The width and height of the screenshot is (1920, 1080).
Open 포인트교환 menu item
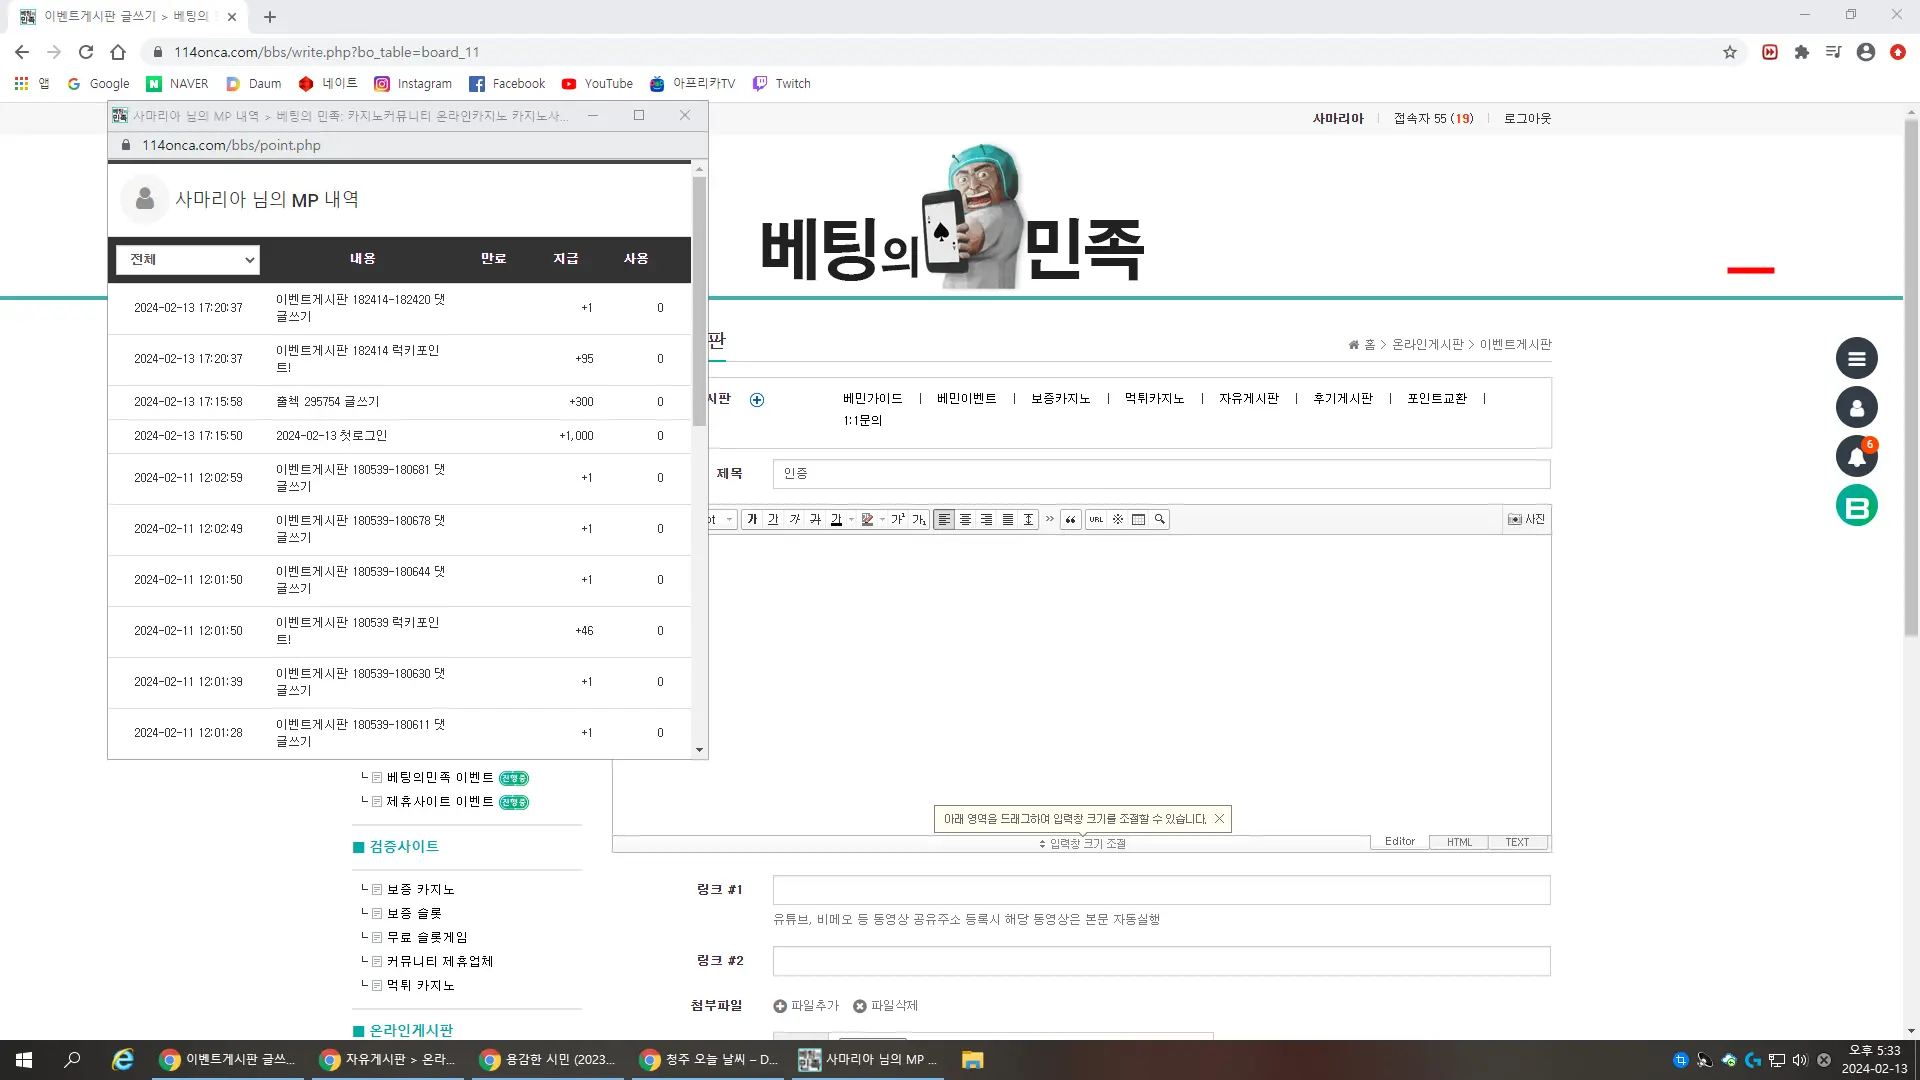[x=1436, y=398]
